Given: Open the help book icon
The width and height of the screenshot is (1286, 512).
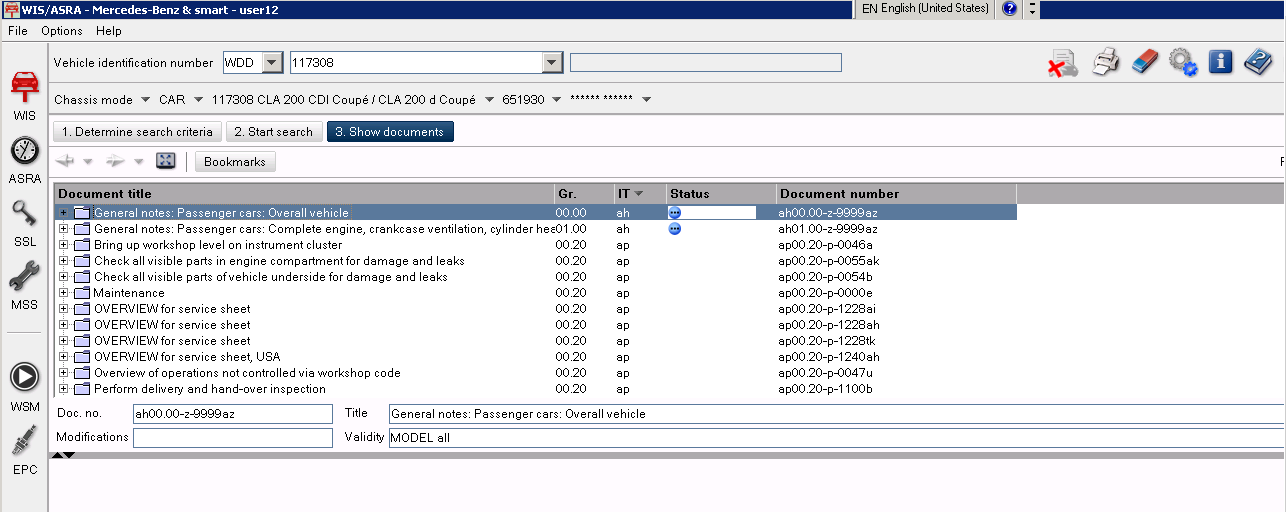Looking at the screenshot, I should (x=1258, y=62).
